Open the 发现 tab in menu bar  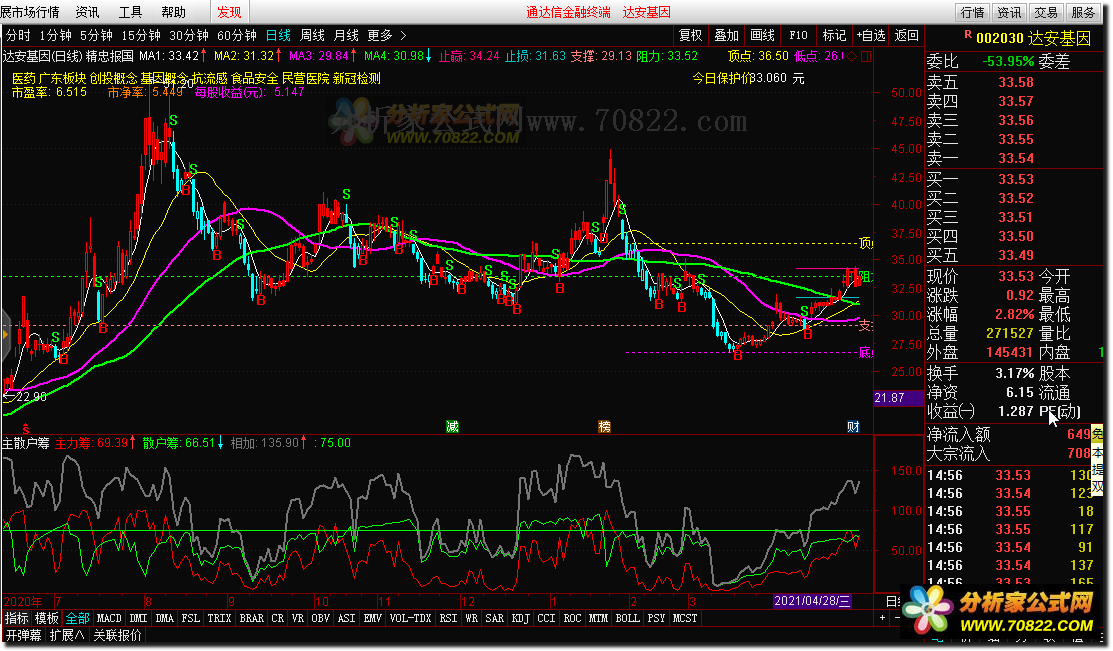229,12
